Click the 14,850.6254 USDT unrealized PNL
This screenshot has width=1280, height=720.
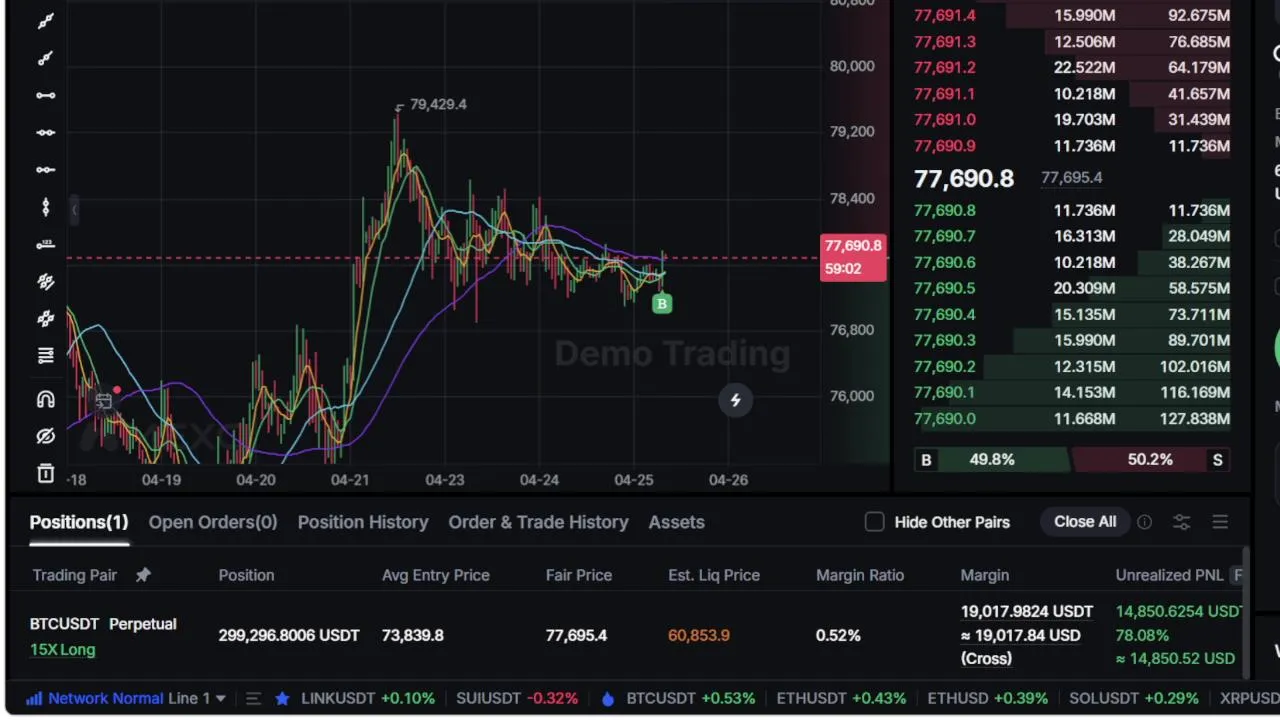click(1178, 612)
